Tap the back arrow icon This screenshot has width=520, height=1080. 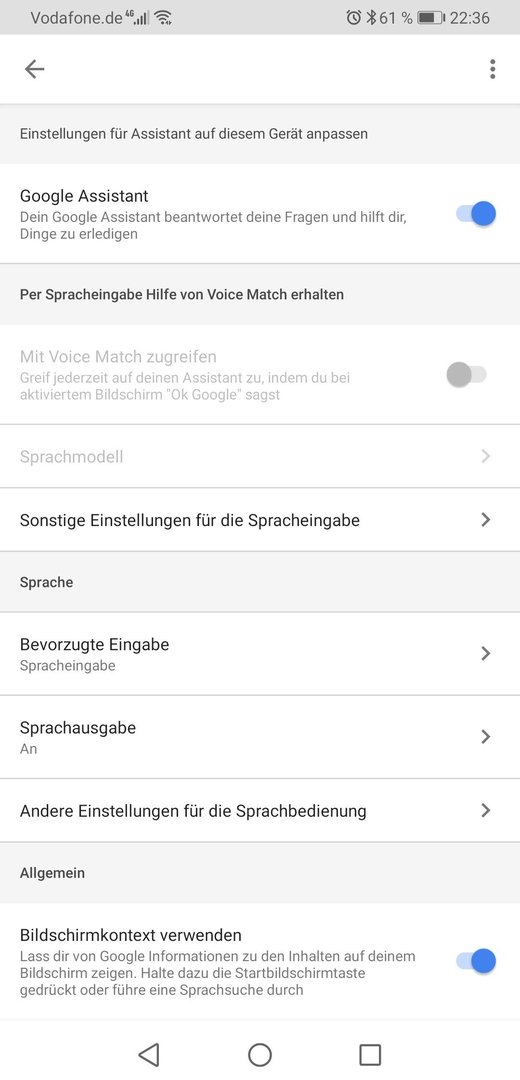[x=34, y=69]
